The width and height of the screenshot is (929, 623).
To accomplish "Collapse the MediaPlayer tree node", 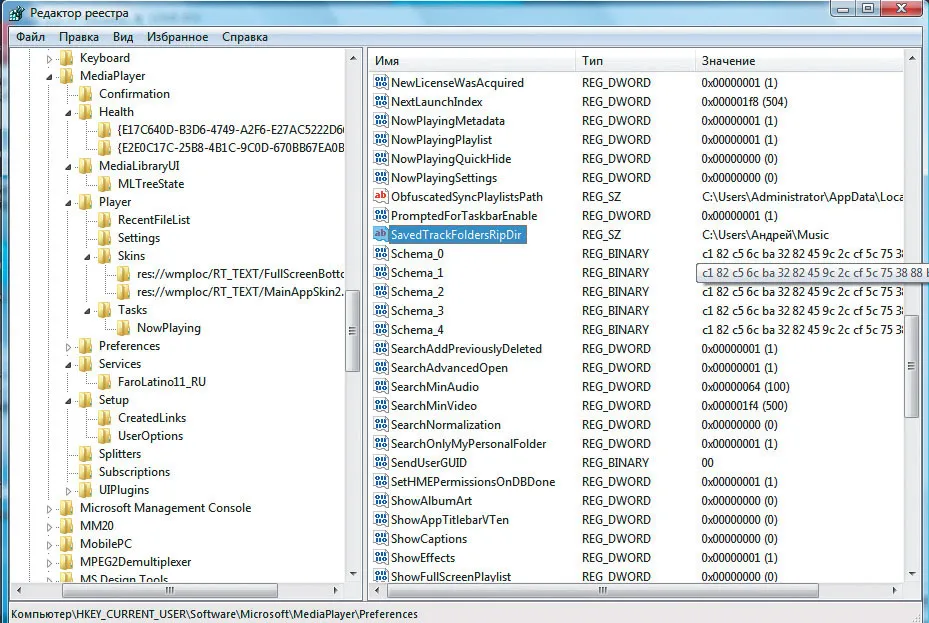I will pyautogui.click(x=50, y=76).
